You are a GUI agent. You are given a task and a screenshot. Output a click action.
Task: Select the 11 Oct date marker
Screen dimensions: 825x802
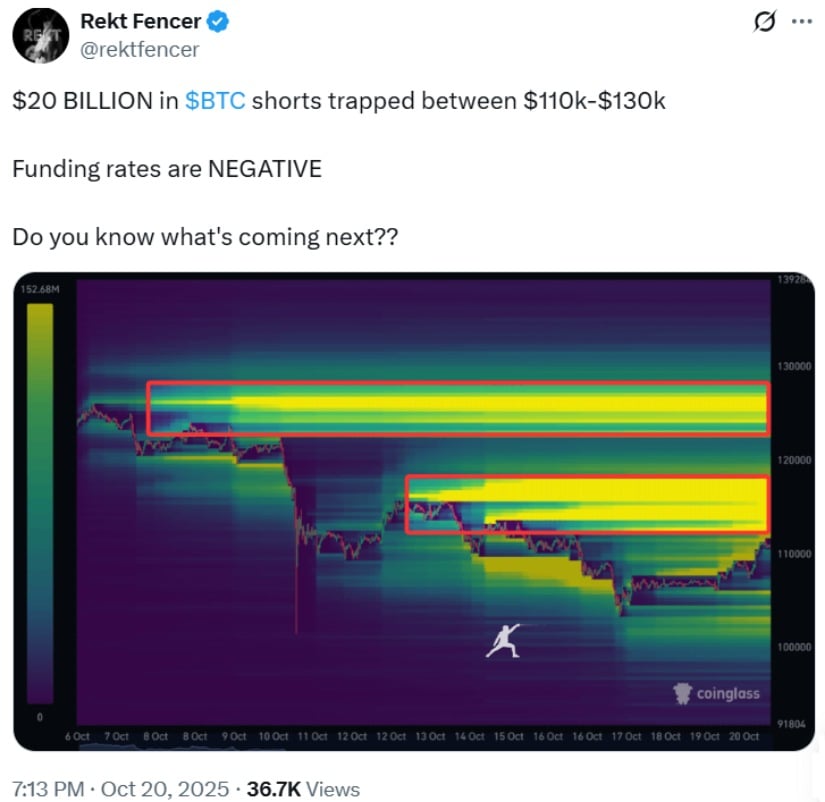313,736
